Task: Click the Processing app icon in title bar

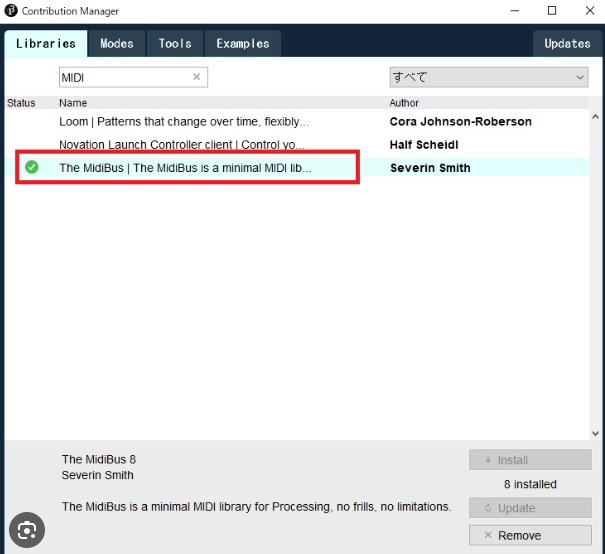Action: (x=12, y=11)
